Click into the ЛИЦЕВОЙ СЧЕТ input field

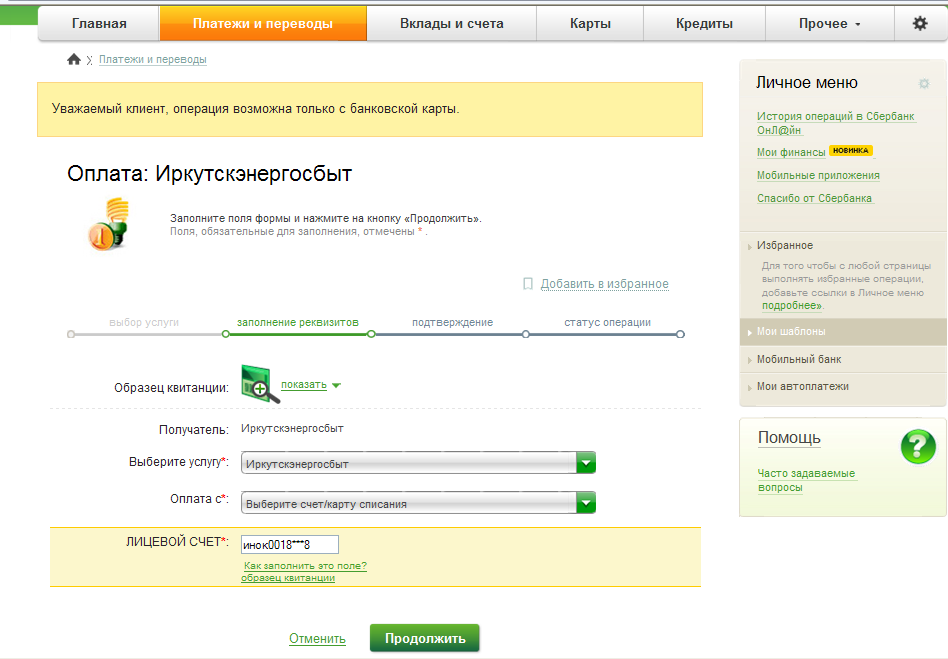290,544
